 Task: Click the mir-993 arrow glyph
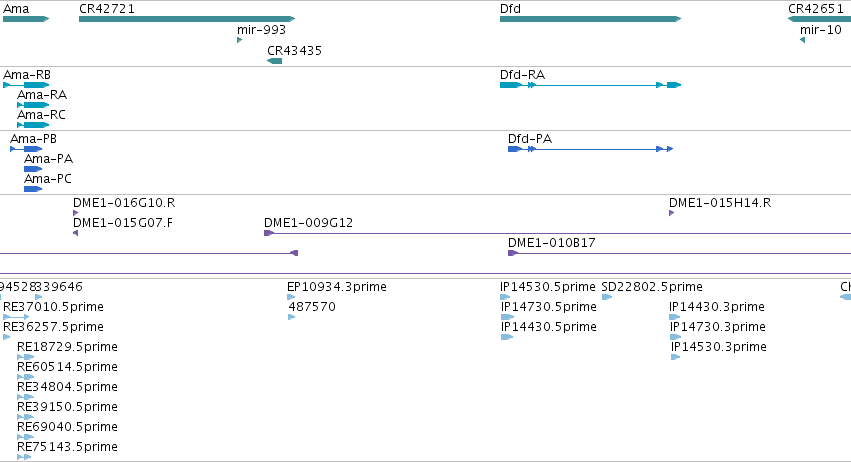tap(239, 40)
